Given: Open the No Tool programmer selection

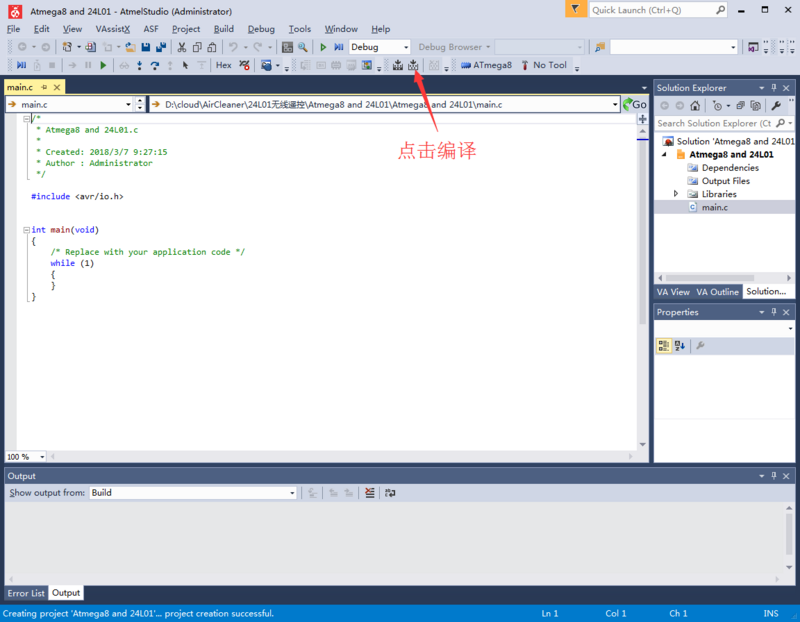Looking at the screenshot, I should click(x=543, y=65).
